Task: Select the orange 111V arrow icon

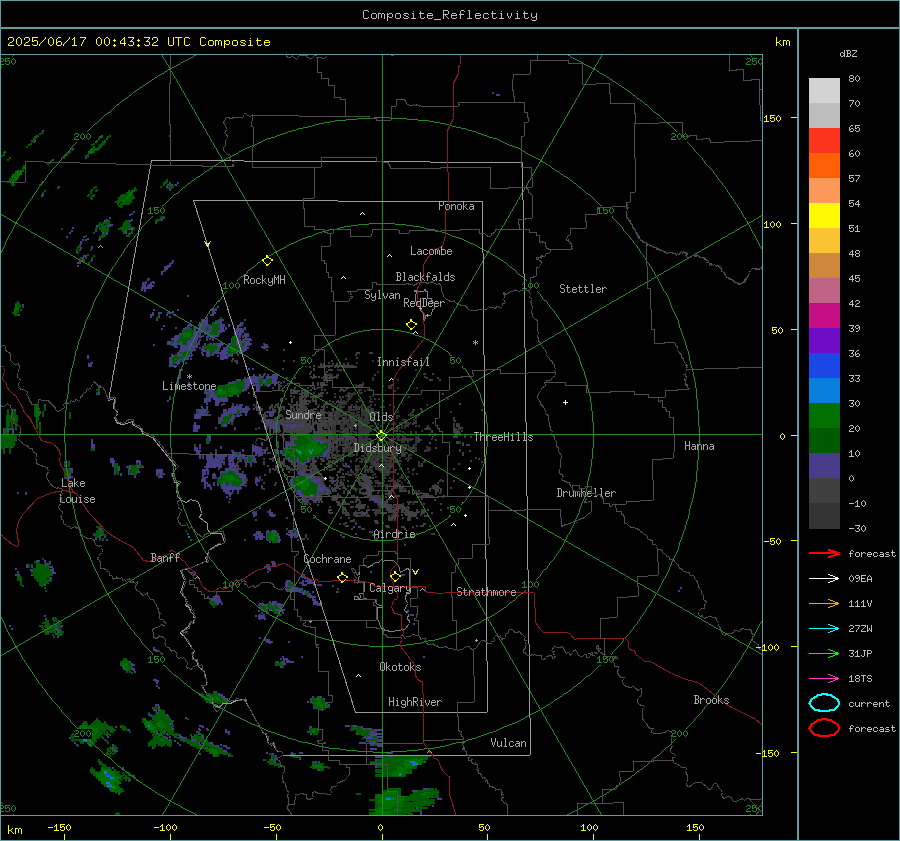Action: pos(824,603)
